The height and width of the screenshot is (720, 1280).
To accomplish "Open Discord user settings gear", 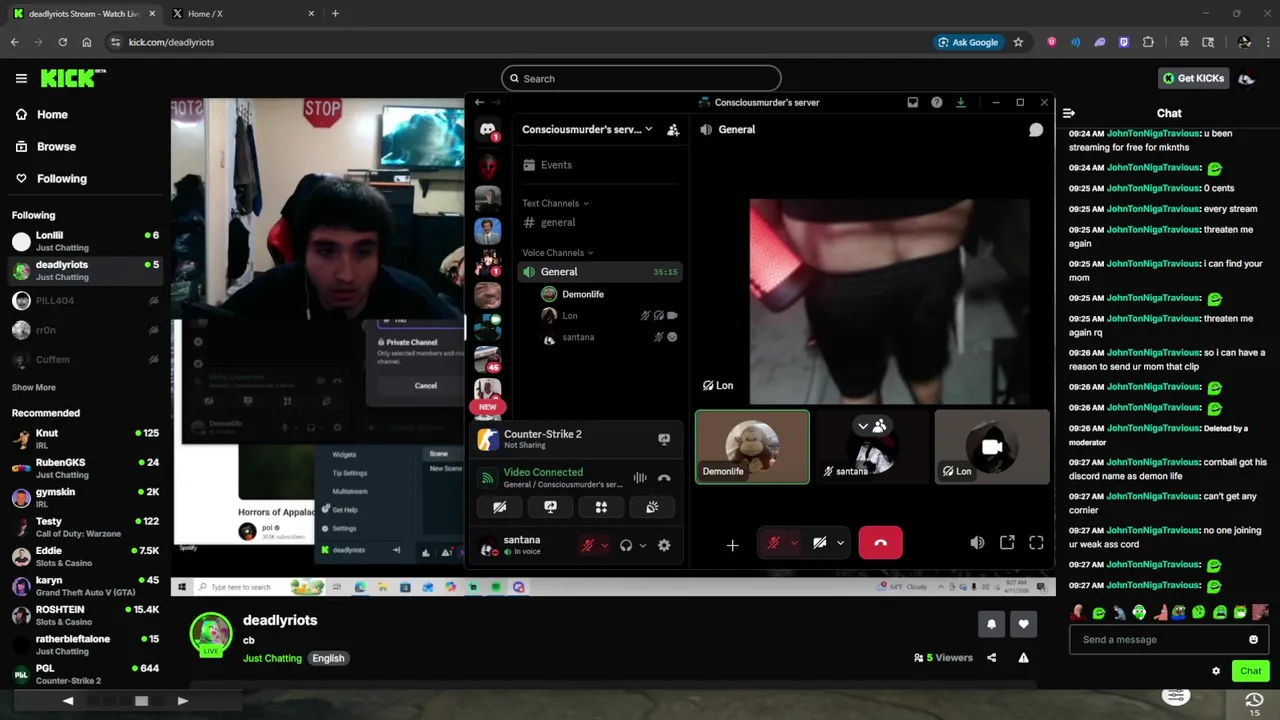I will point(664,545).
